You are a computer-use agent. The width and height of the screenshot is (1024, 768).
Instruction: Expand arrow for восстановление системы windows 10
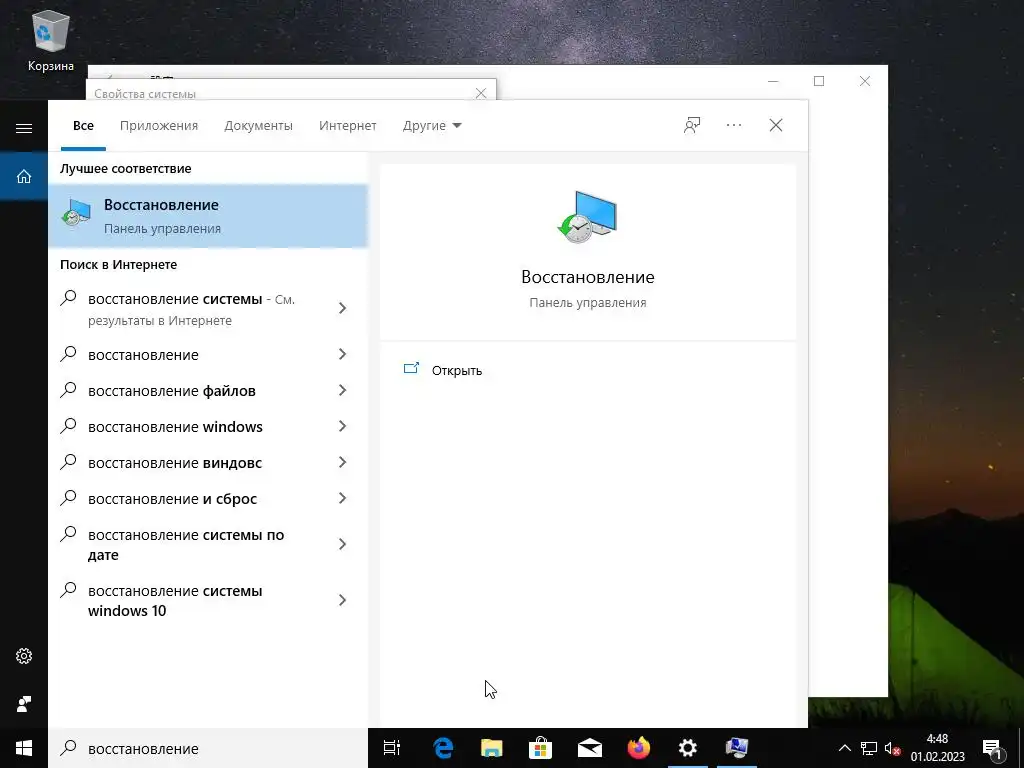point(342,600)
